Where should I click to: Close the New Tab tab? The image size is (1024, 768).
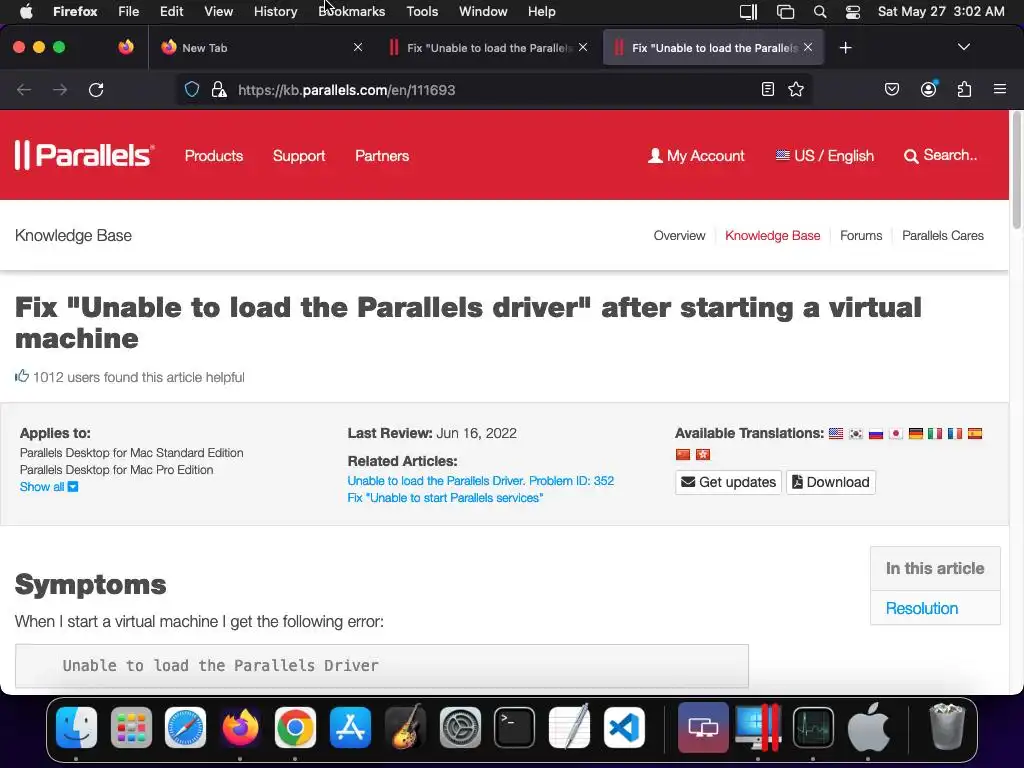pyautogui.click(x=358, y=47)
